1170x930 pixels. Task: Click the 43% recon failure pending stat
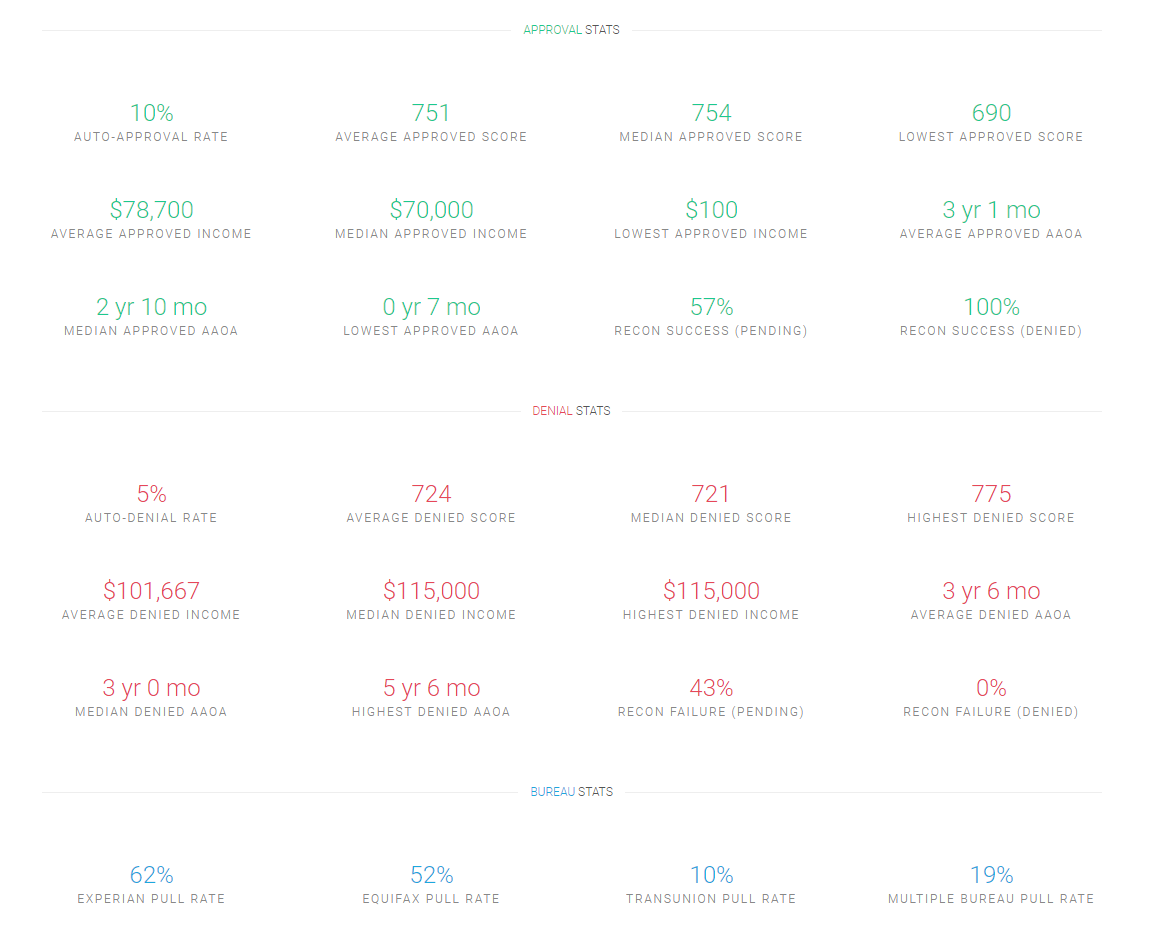[x=711, y=689]
